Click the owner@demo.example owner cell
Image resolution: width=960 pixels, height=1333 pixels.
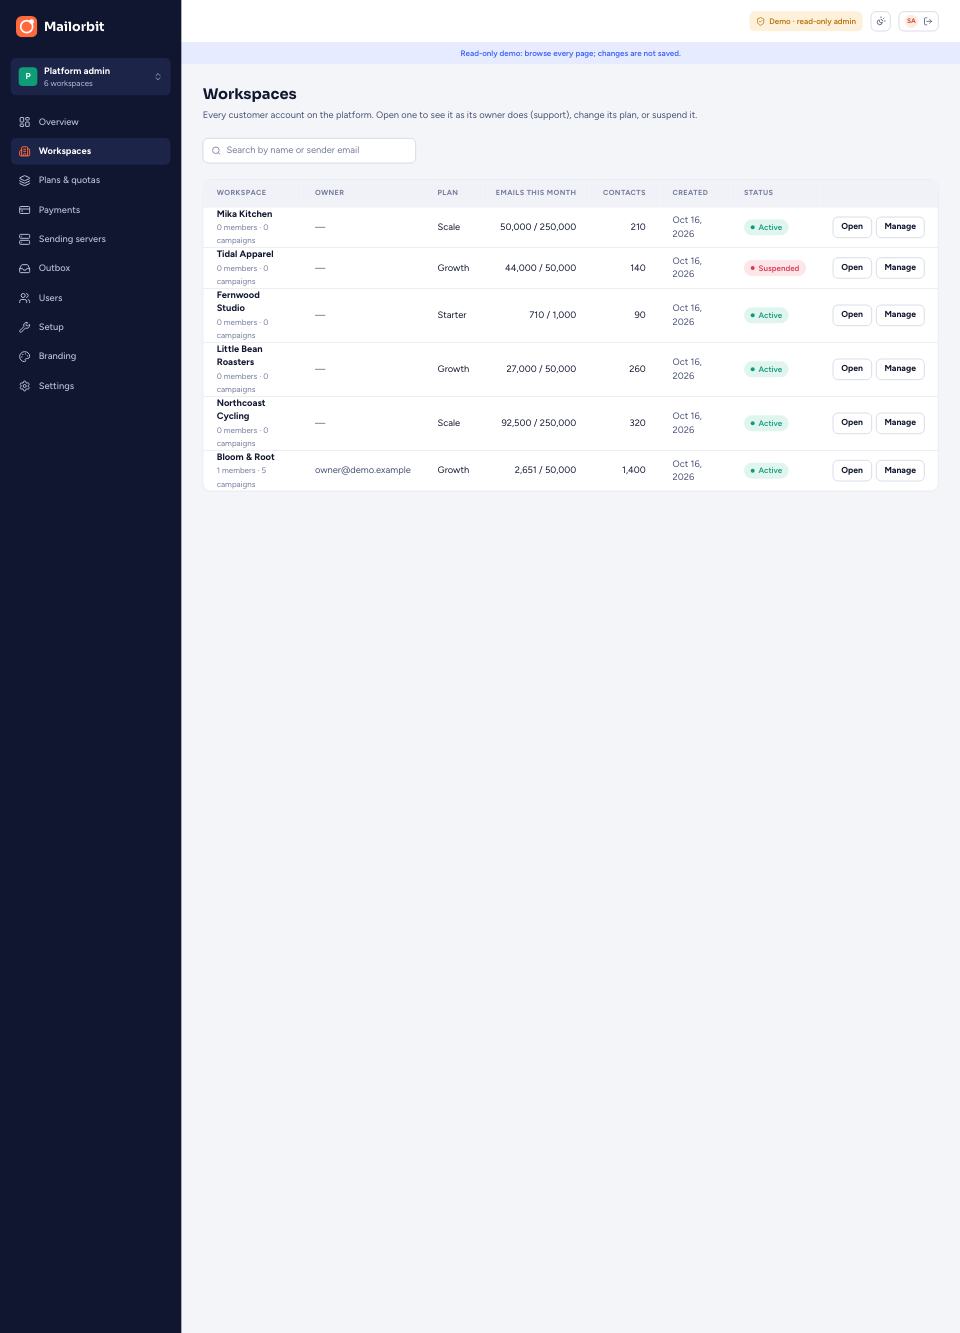coord(363,470)
